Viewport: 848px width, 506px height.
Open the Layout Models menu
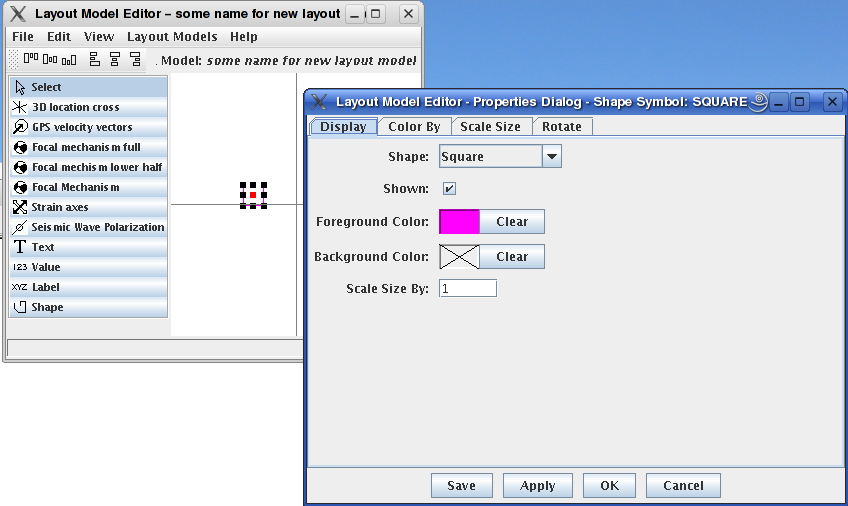tap(172, 37)
